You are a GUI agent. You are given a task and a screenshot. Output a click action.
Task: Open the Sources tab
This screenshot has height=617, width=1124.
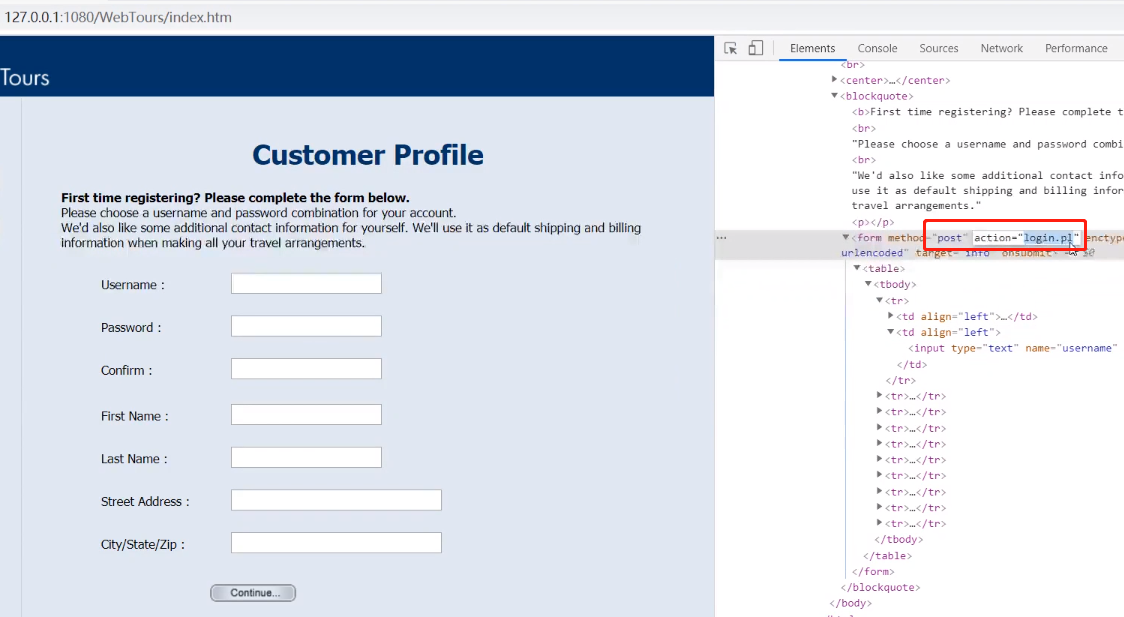pos(938,48)
